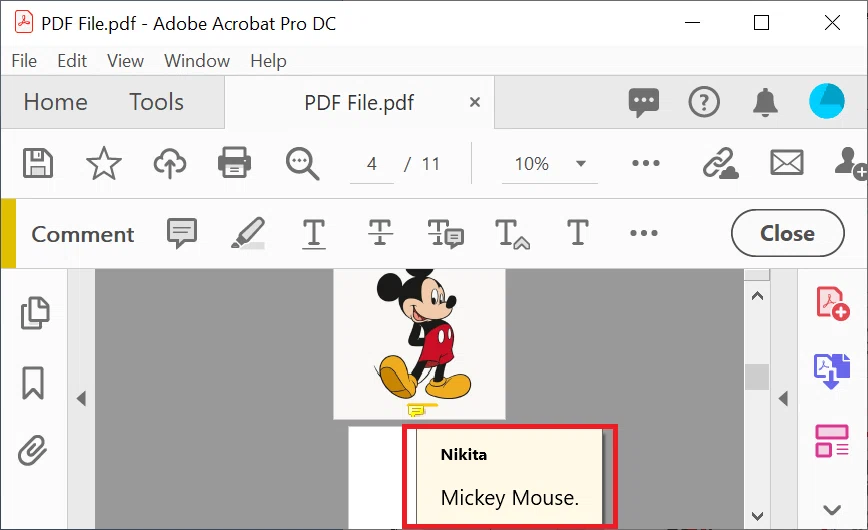Screen dimensions: 868x530
Task: Show more comment tools with the ellipsis
Action: (644, 233)
